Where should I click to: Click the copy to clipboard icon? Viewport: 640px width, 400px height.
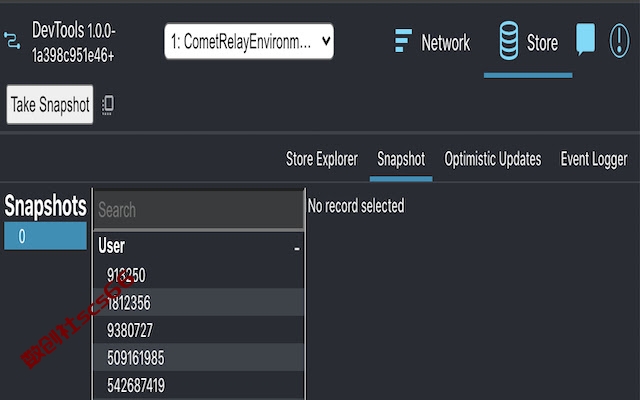click(x=108, y=105)
